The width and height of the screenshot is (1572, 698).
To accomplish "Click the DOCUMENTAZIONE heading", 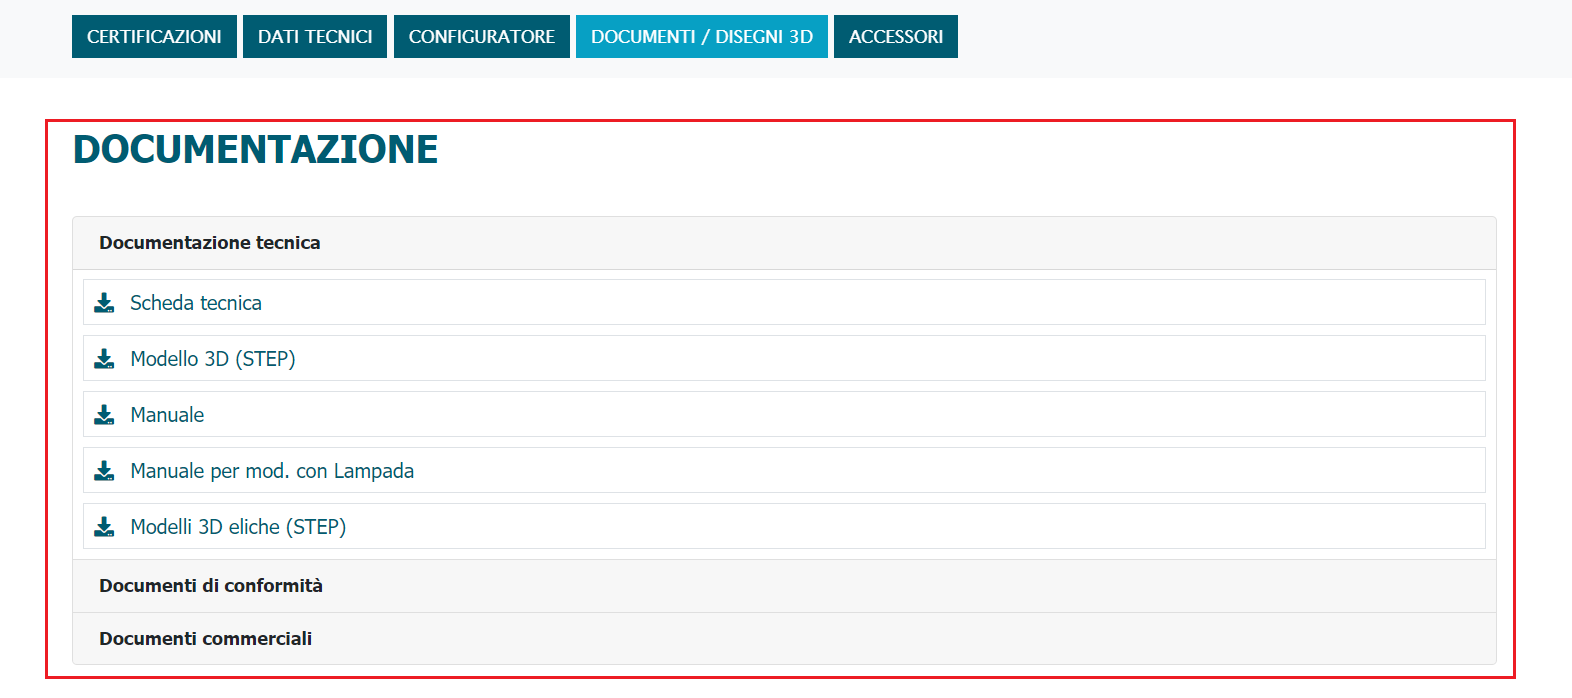I will 256,149.
